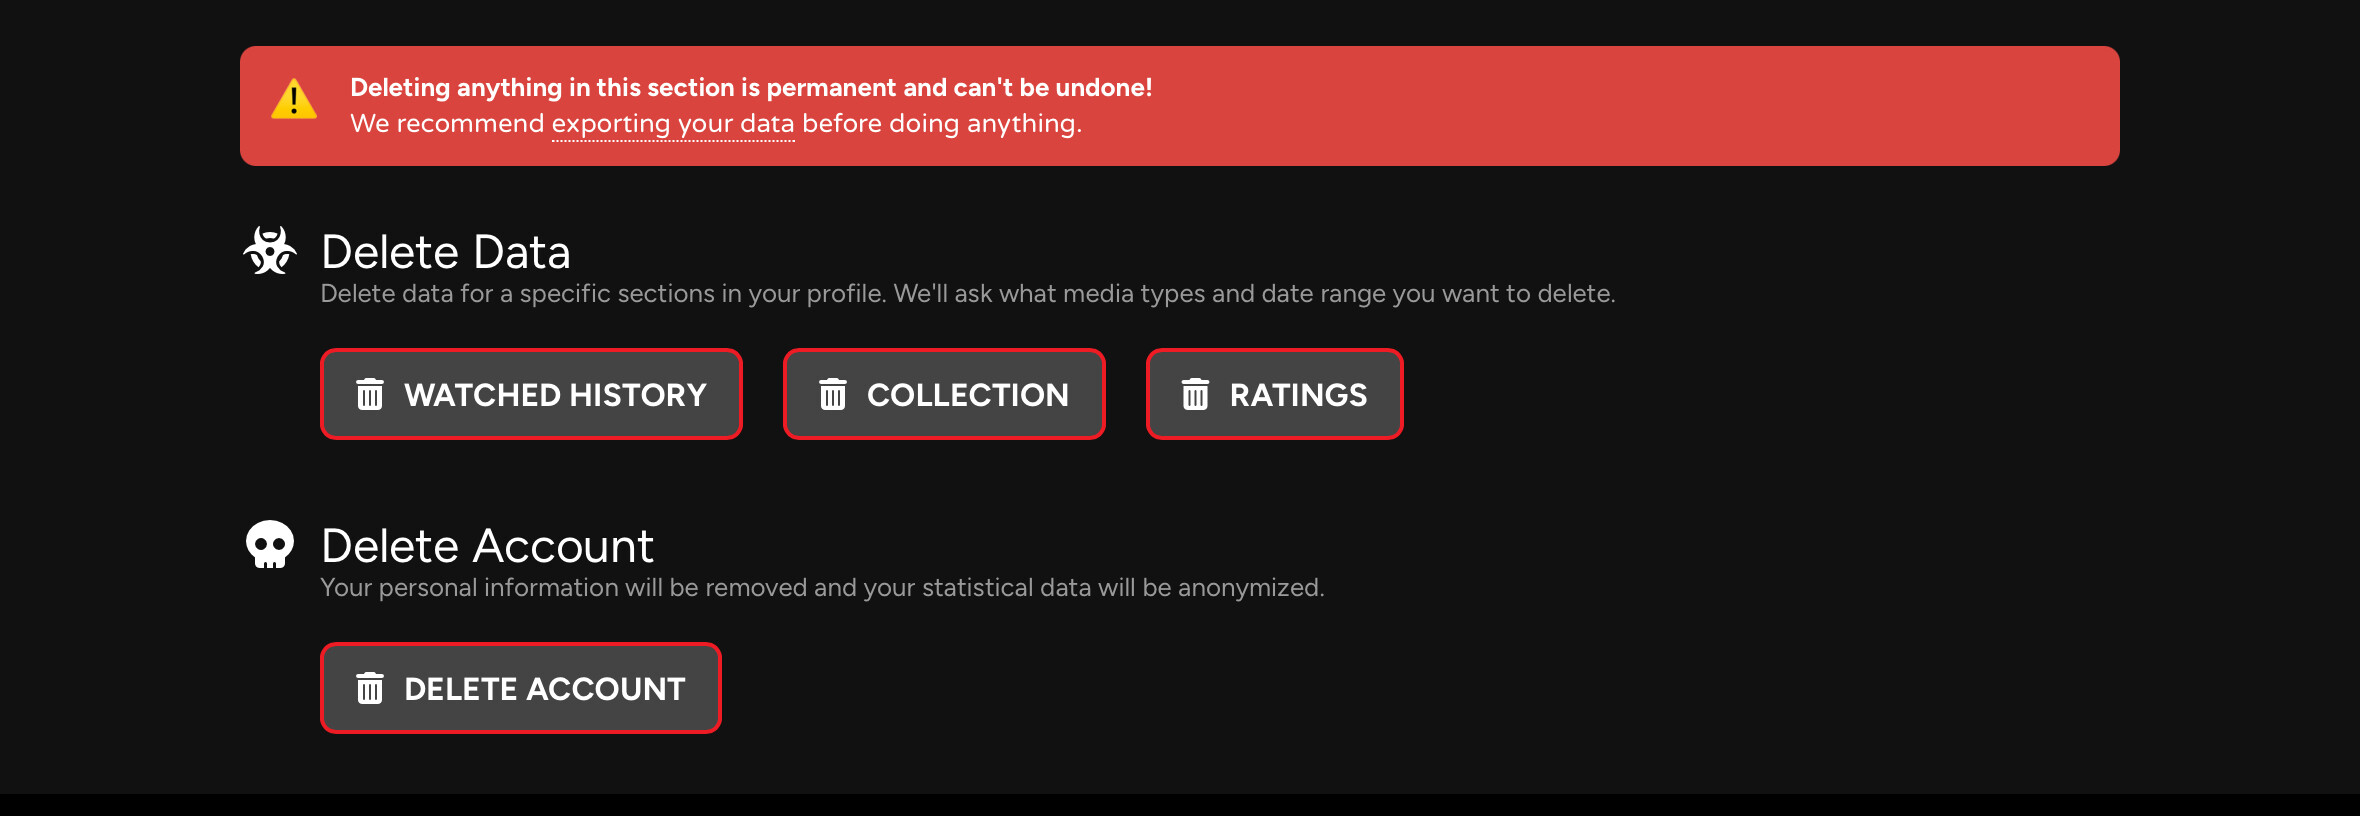Click the Delete Account section heading
The height and width of the screenshot is (816, 2360).
point(487,546)
